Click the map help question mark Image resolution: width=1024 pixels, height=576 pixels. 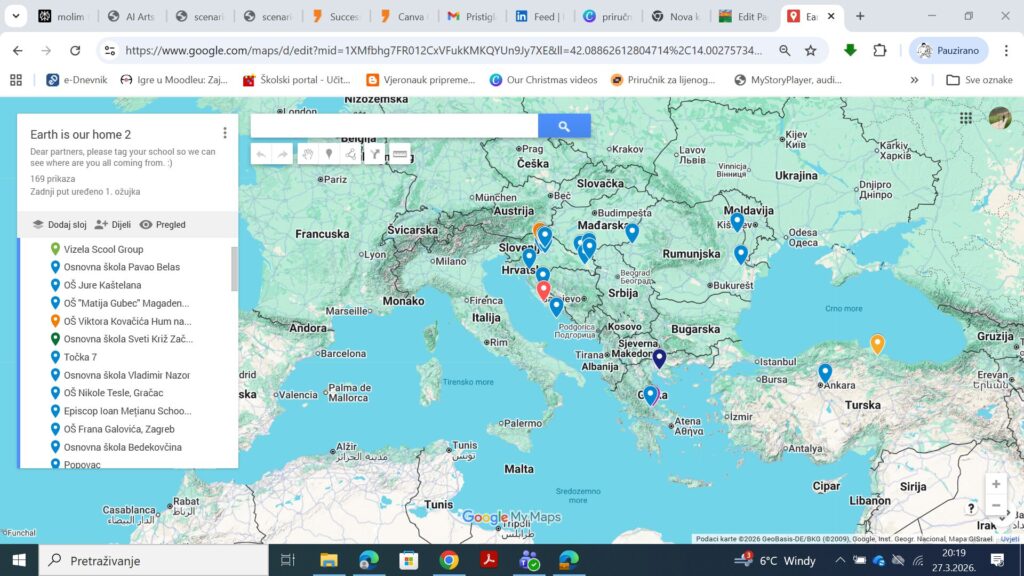point(972,508)
